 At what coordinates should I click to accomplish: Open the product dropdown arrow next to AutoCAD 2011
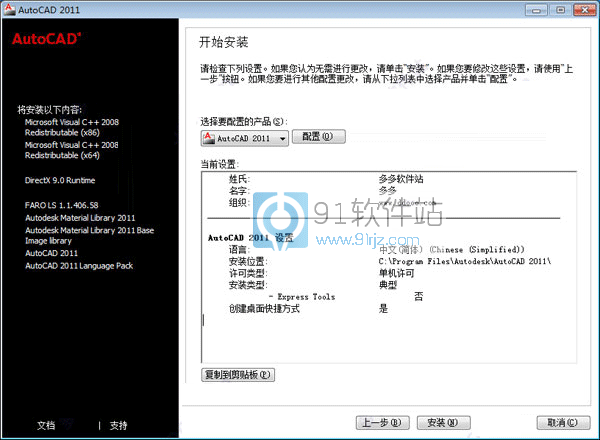282,137
